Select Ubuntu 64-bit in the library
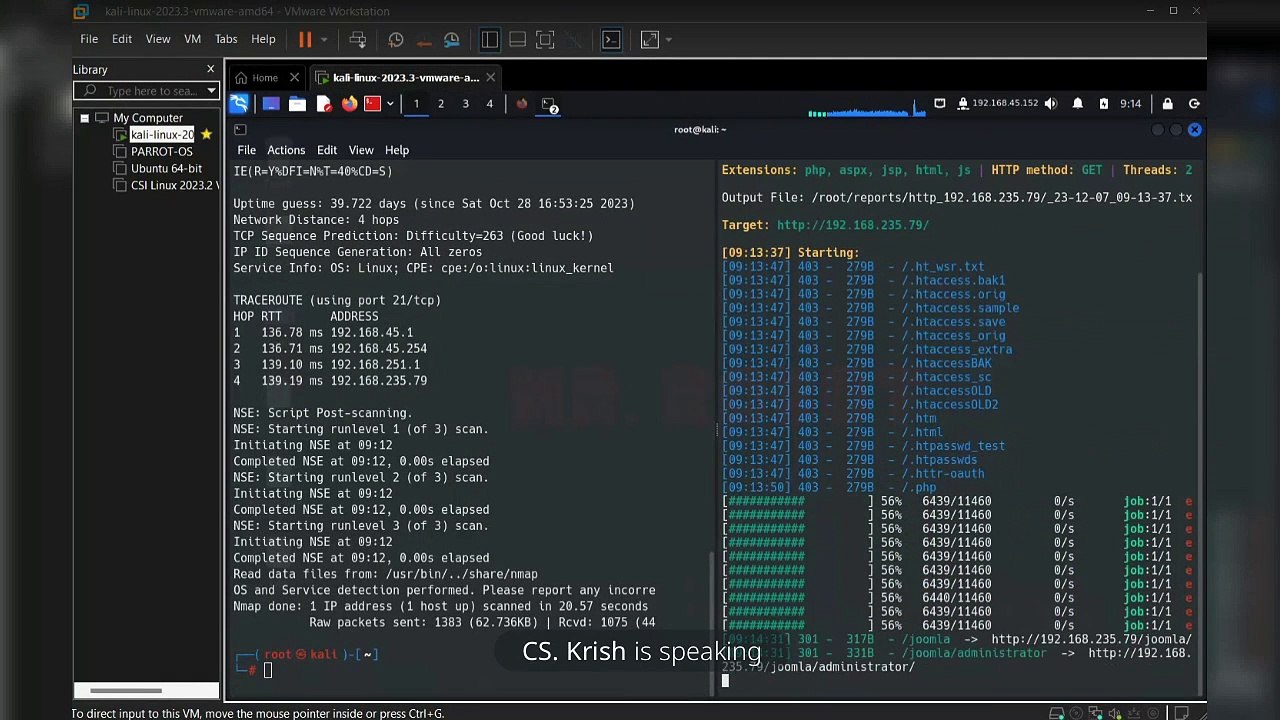 (166, 169)
